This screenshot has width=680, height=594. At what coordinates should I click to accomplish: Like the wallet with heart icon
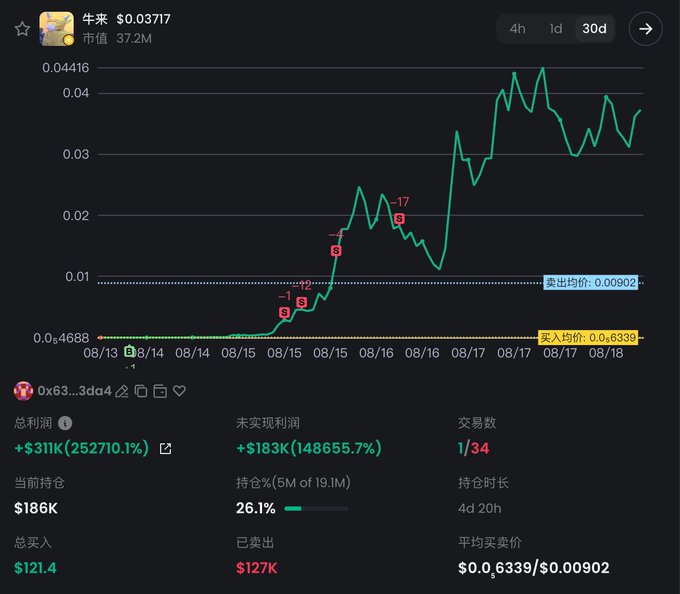click(179, 391)
